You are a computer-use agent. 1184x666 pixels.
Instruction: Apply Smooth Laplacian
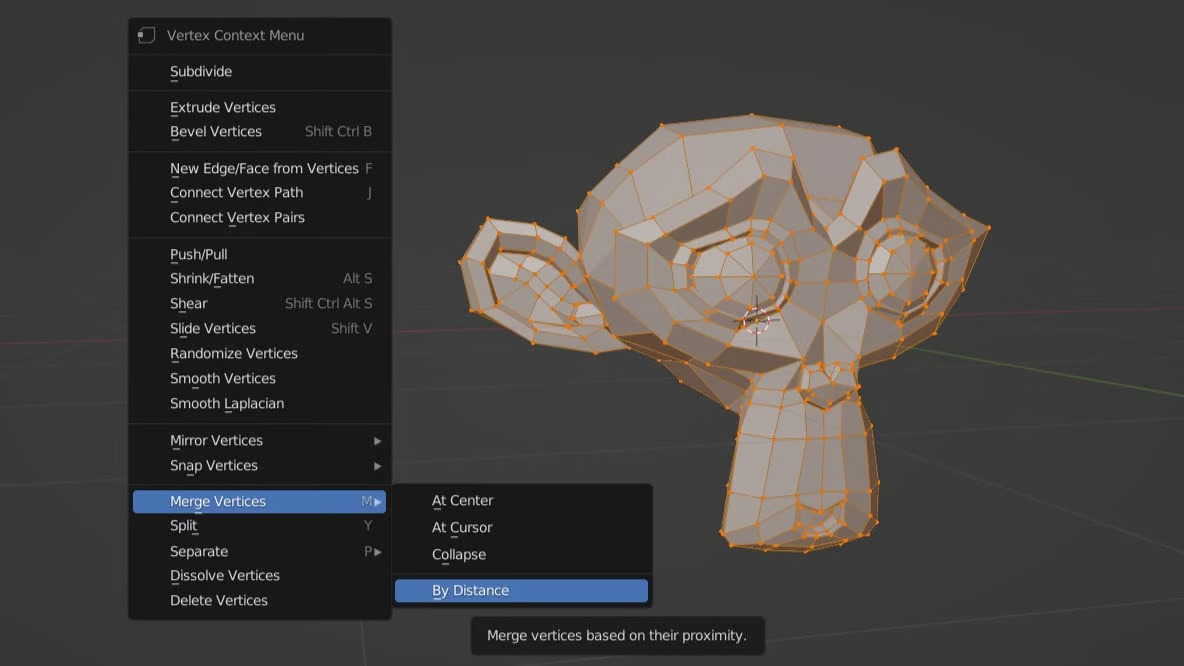[x=227, y=403]
